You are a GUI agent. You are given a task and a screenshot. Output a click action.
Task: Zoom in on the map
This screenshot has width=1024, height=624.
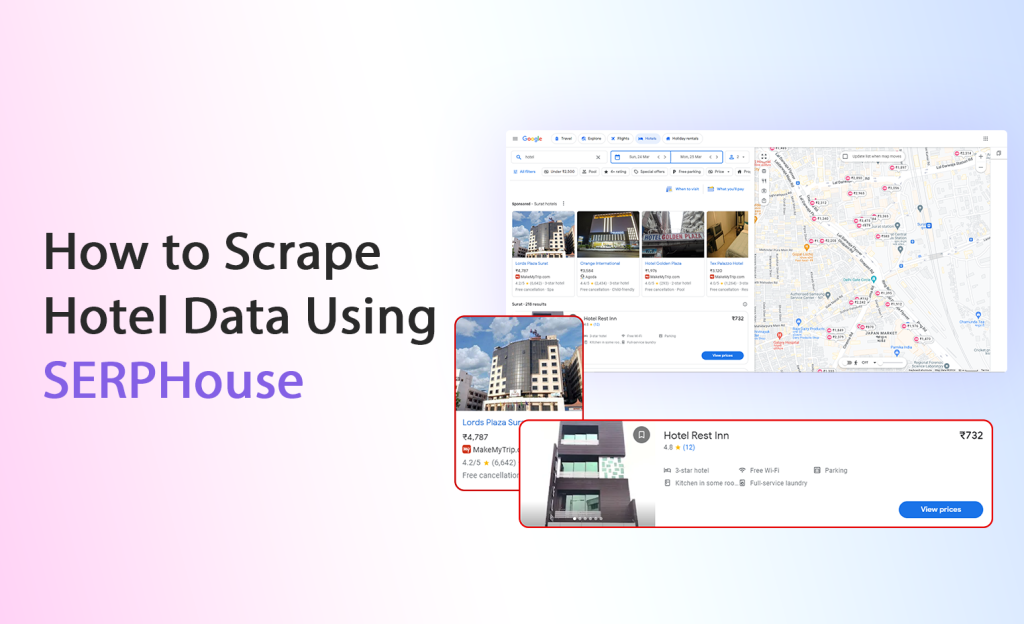(980, 157)
